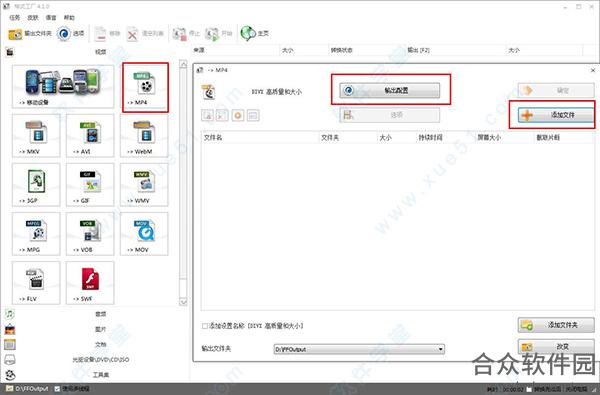
Task: Select the -> MKV format icon
Action: pos(36,136)
